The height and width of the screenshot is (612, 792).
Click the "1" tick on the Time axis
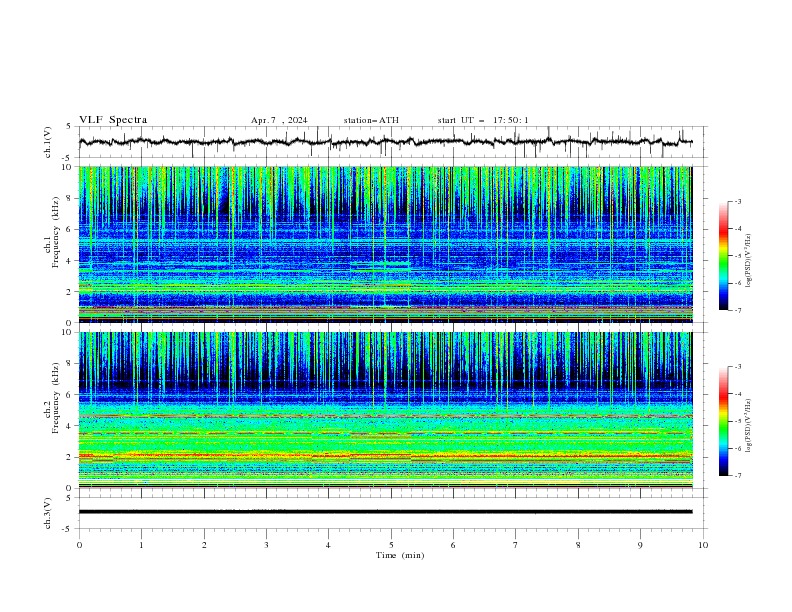pyautogui.click(x=141, y=545)
